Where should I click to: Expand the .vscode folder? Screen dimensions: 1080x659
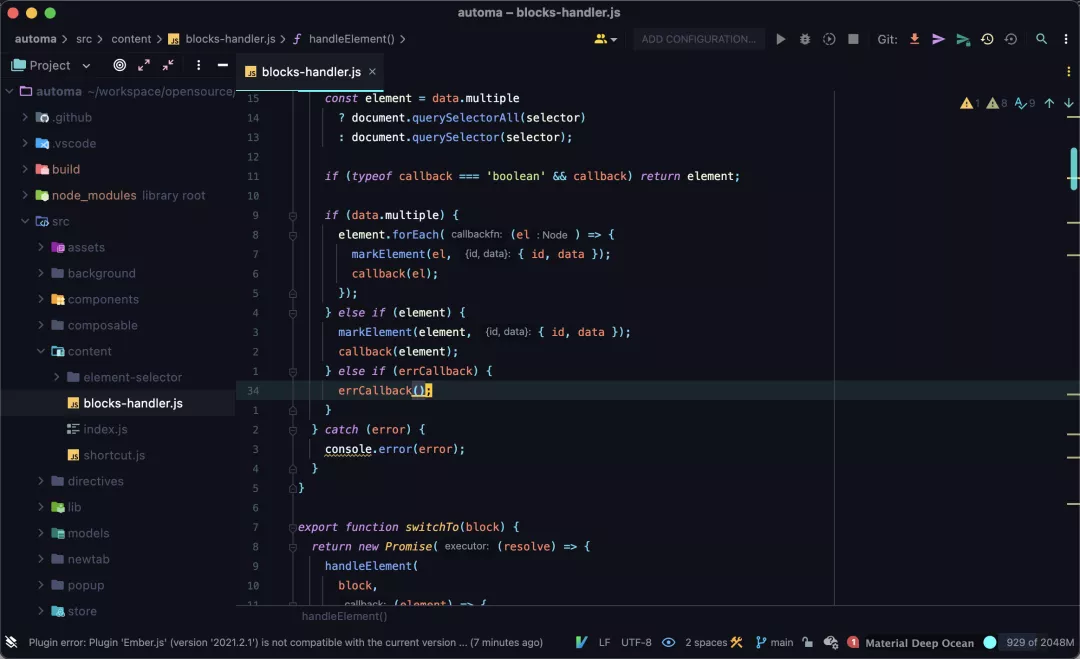pos(25,143)
